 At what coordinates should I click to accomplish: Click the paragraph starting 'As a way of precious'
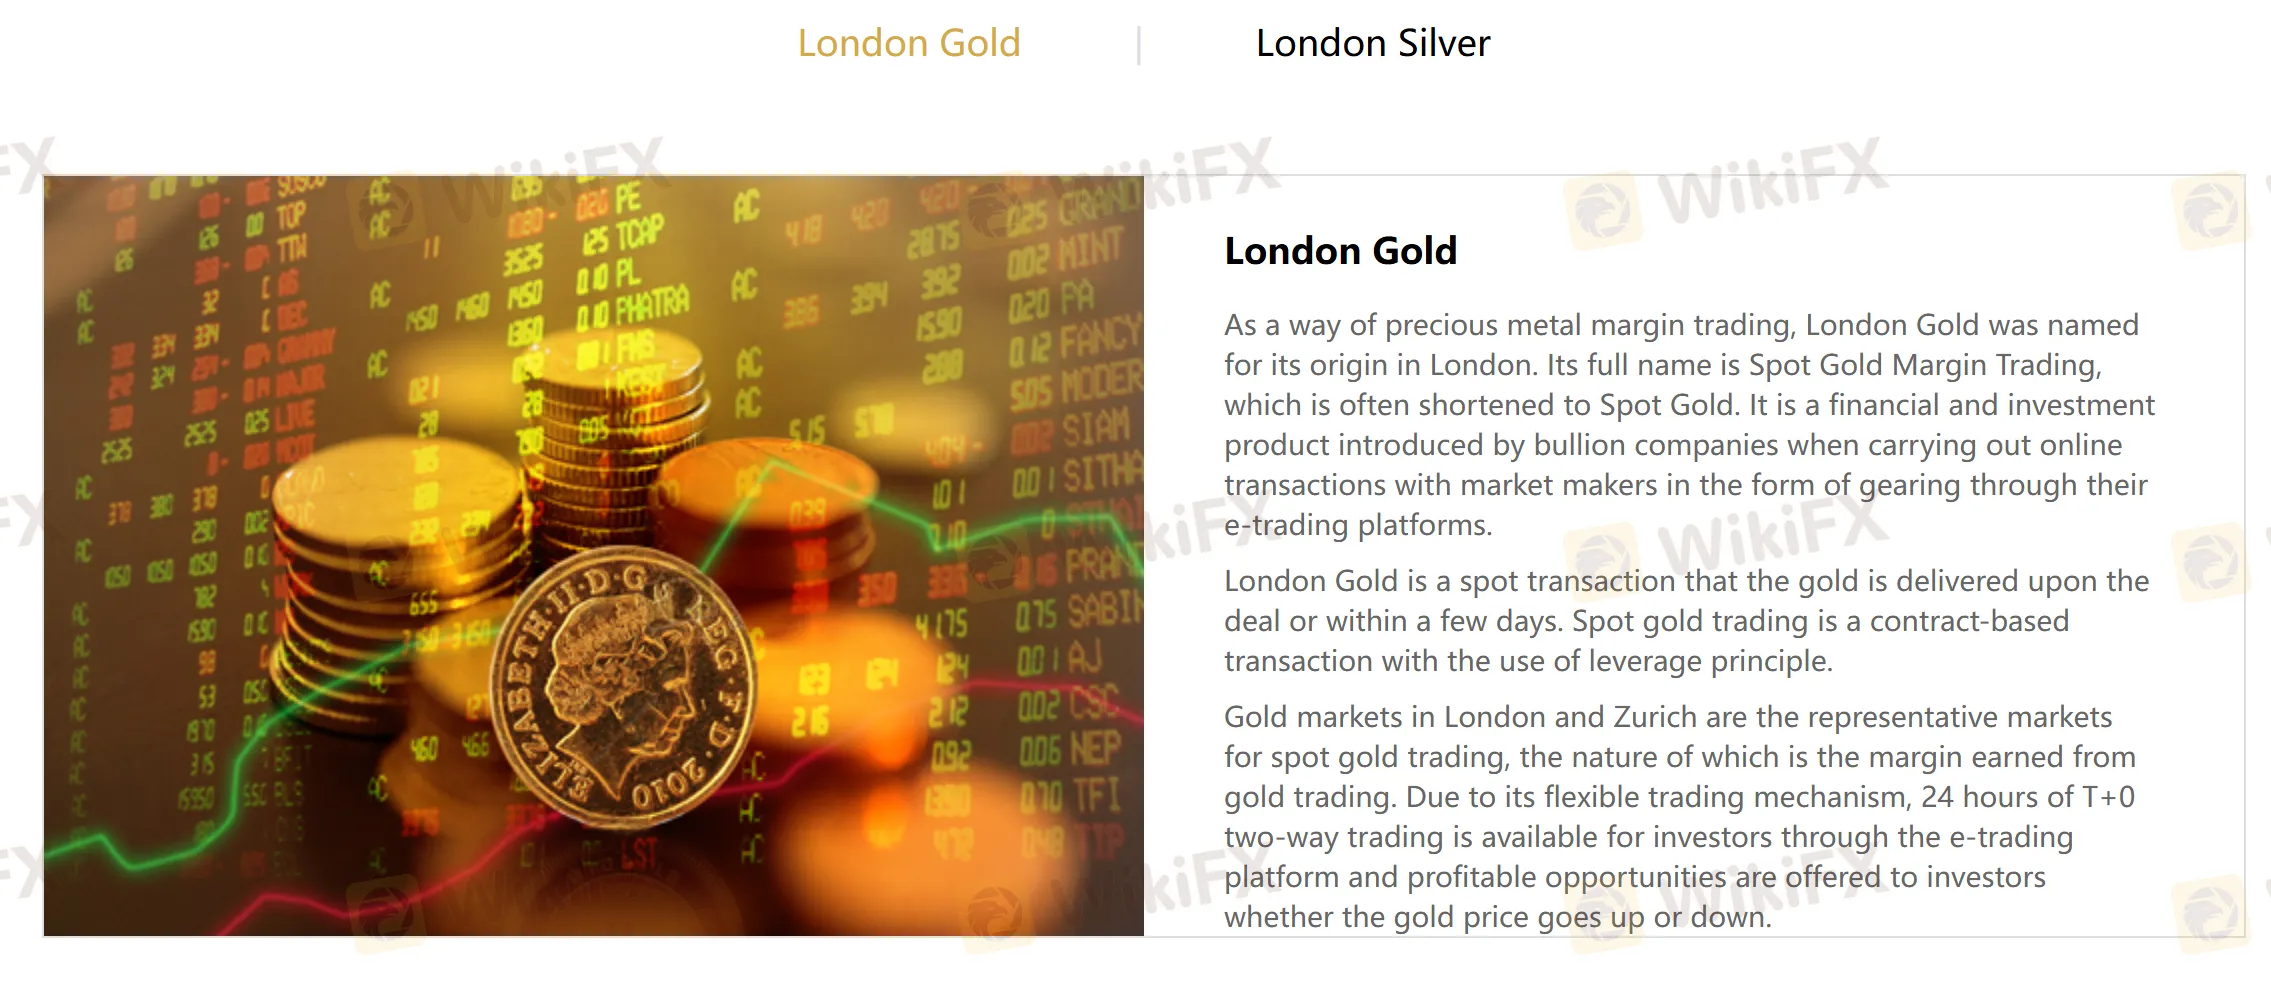click(1688, 424)
